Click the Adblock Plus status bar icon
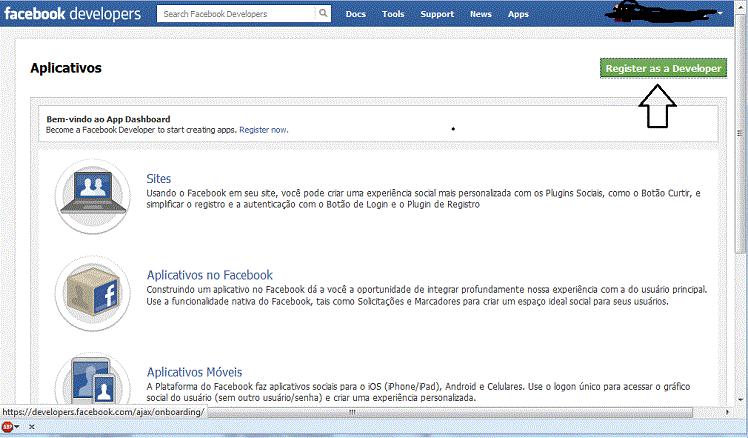 7,427
